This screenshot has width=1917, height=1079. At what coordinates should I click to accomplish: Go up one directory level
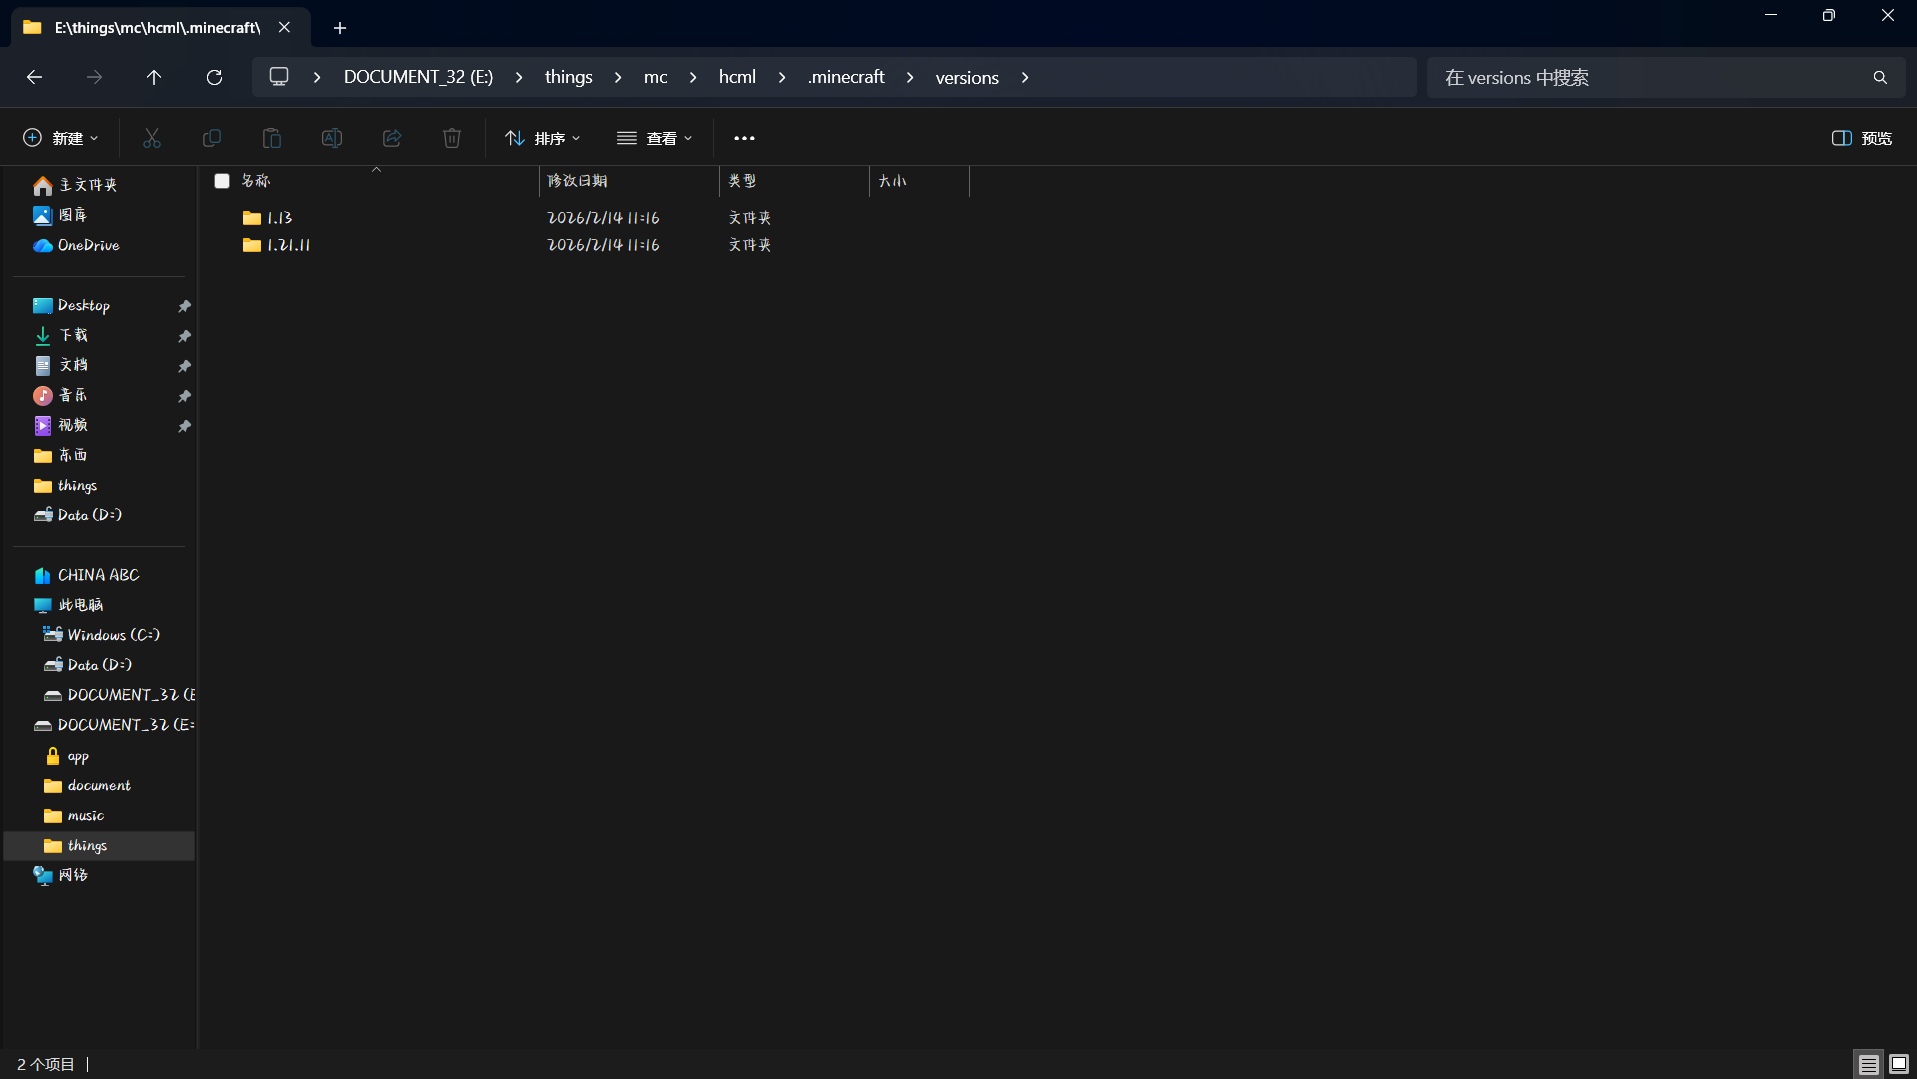pyautogui.click(x=154, y=77)
